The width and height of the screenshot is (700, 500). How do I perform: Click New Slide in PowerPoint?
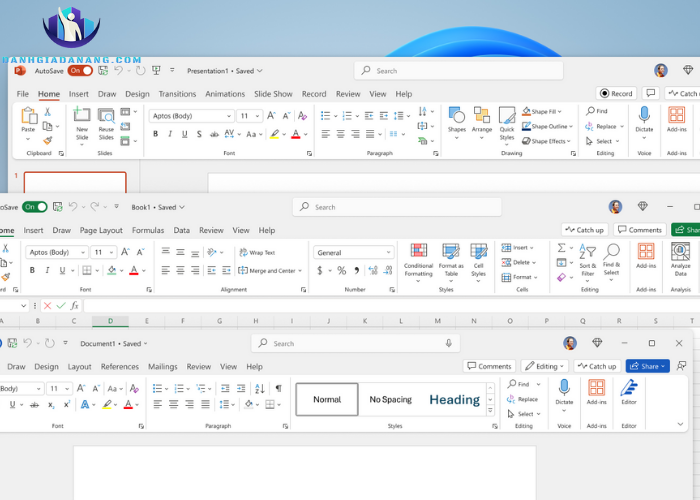click(82, 125)
